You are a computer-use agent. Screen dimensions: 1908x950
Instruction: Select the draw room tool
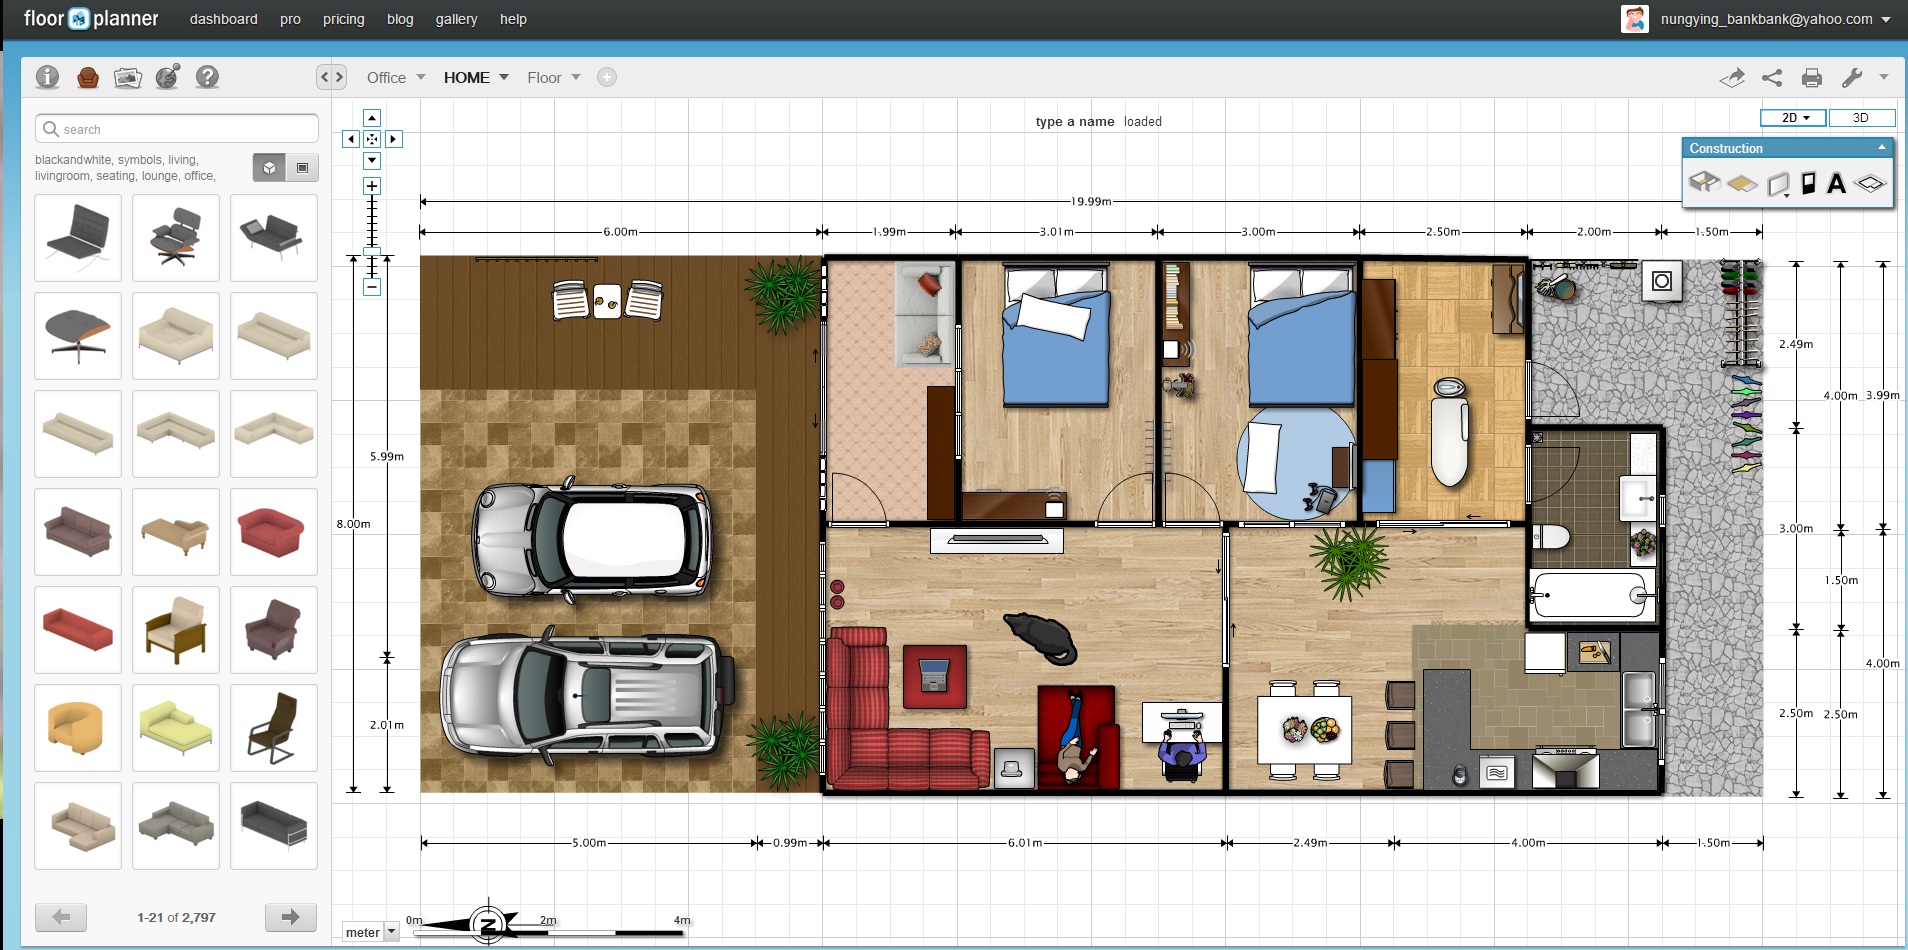click(x=1704, y=182)
